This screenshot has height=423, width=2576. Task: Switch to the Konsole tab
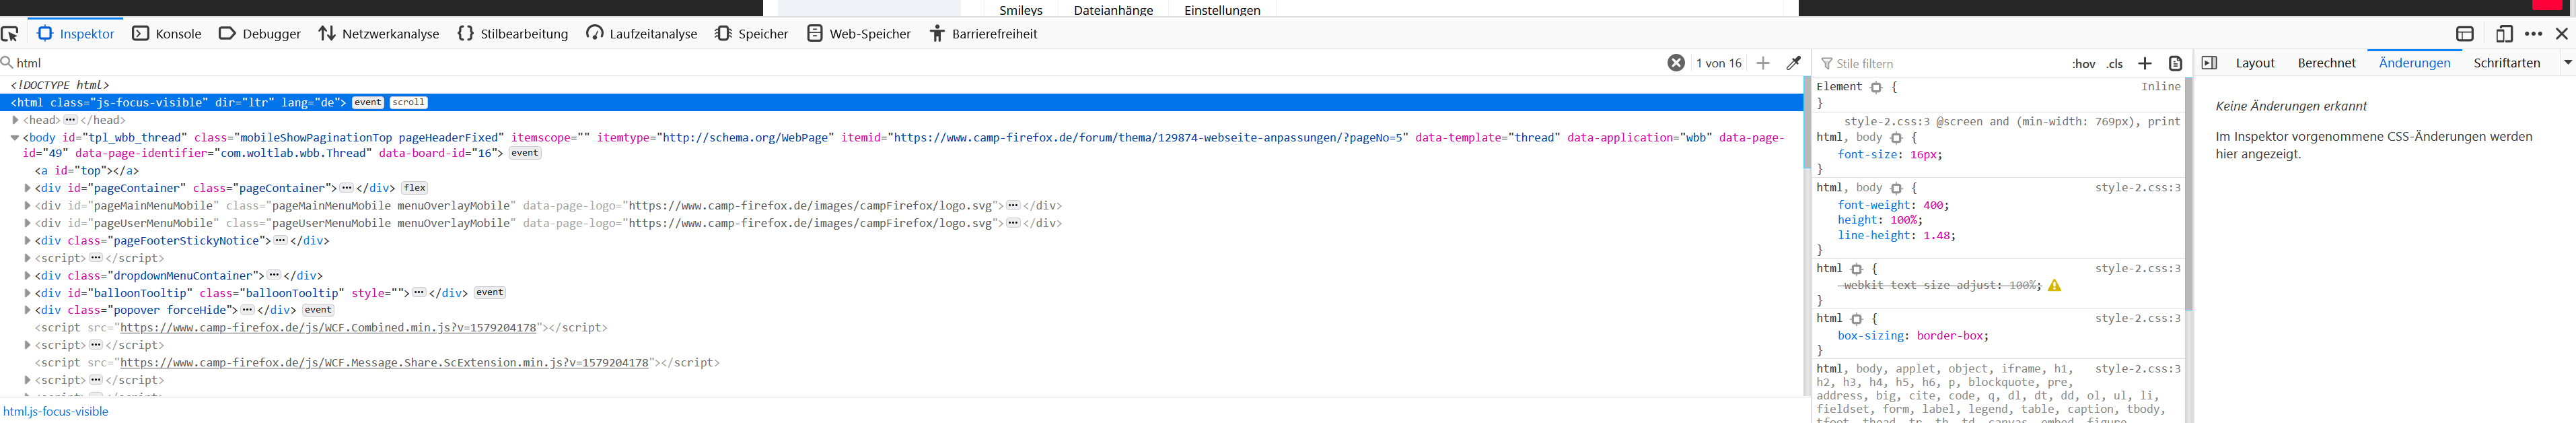[x=167, y=34]
